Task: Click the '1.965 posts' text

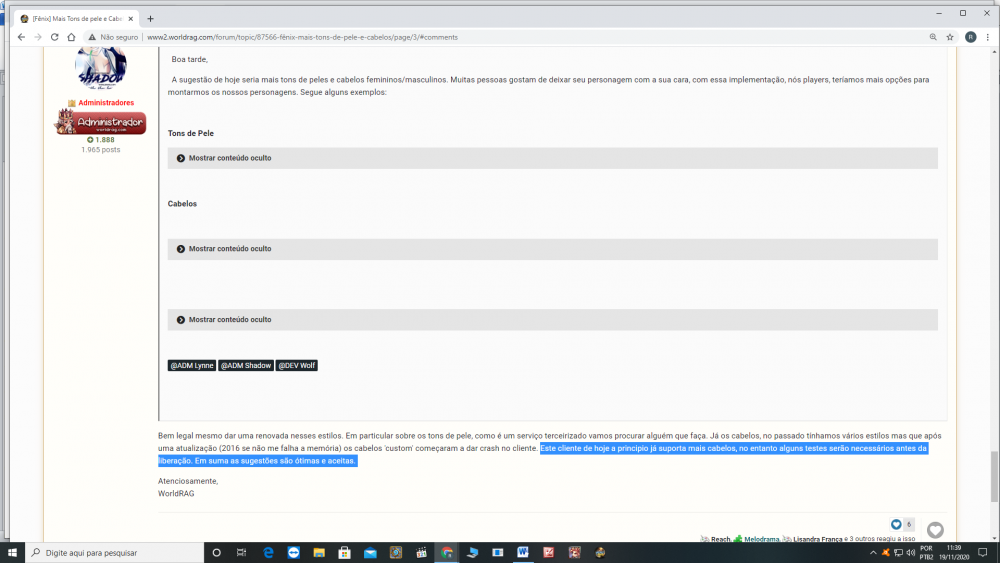Action: (x=101, y=150)
